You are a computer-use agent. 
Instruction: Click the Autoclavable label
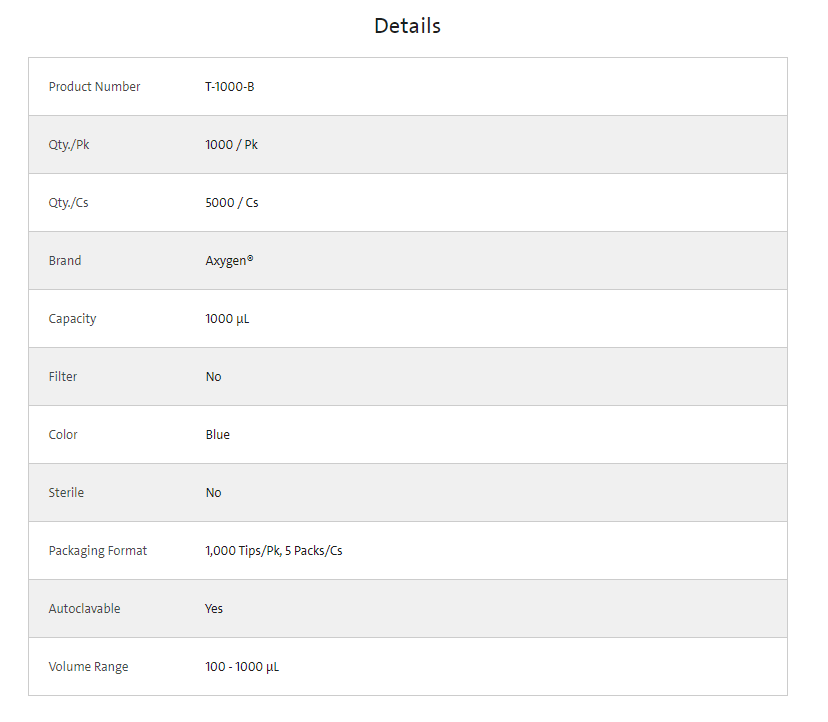click(x=84, y=609)
